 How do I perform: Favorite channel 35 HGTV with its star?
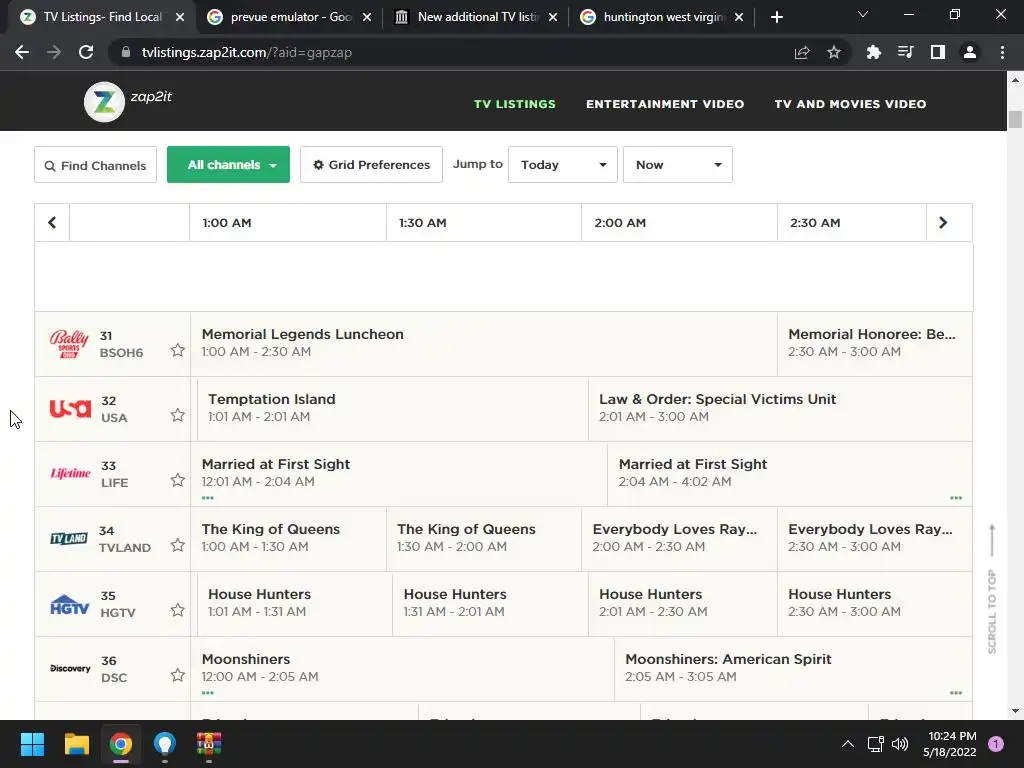pyautogui.click(x=178, y=611)
